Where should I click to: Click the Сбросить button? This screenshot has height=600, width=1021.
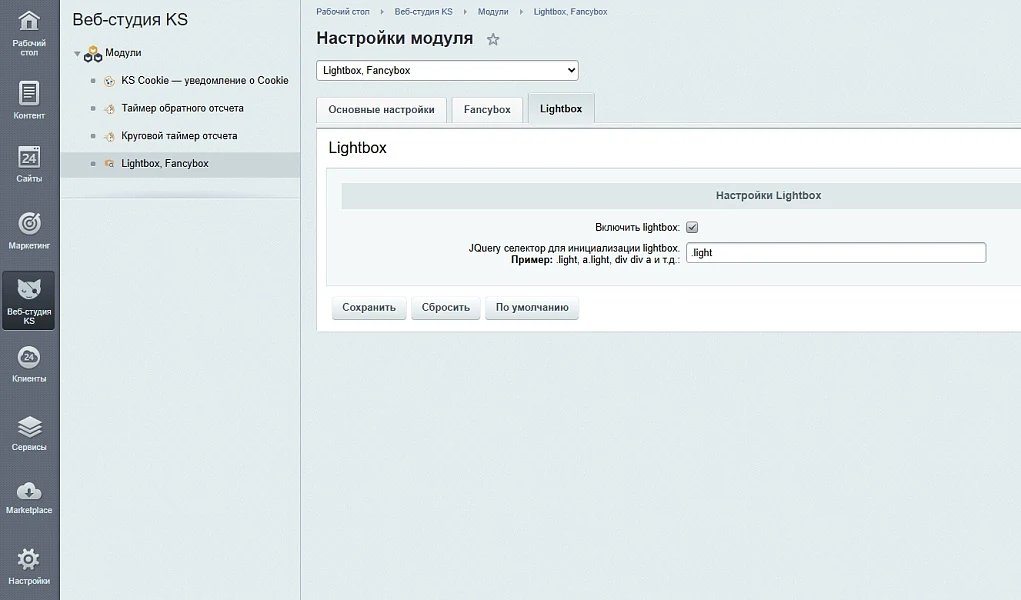tap(445, 307)
